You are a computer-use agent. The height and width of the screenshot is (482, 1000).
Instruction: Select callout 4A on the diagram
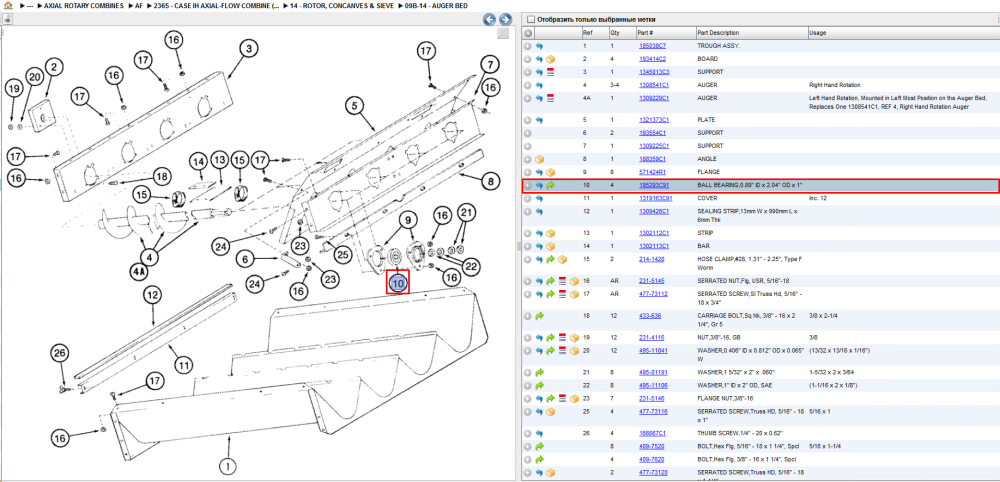[x=140, y=271]
